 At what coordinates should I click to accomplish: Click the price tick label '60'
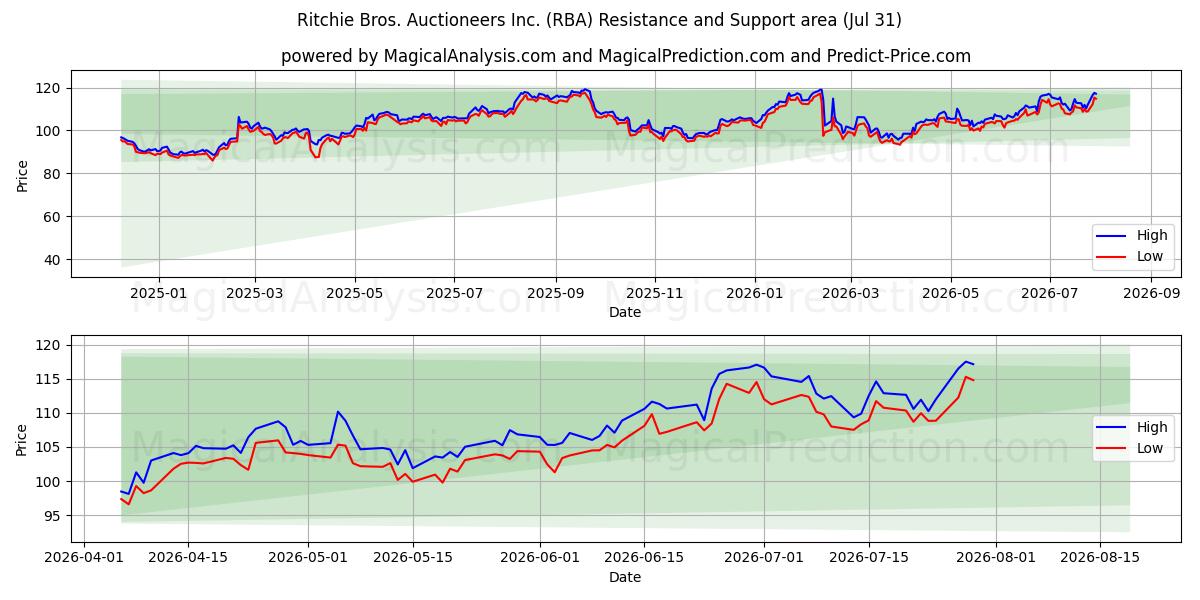point(53,217)
